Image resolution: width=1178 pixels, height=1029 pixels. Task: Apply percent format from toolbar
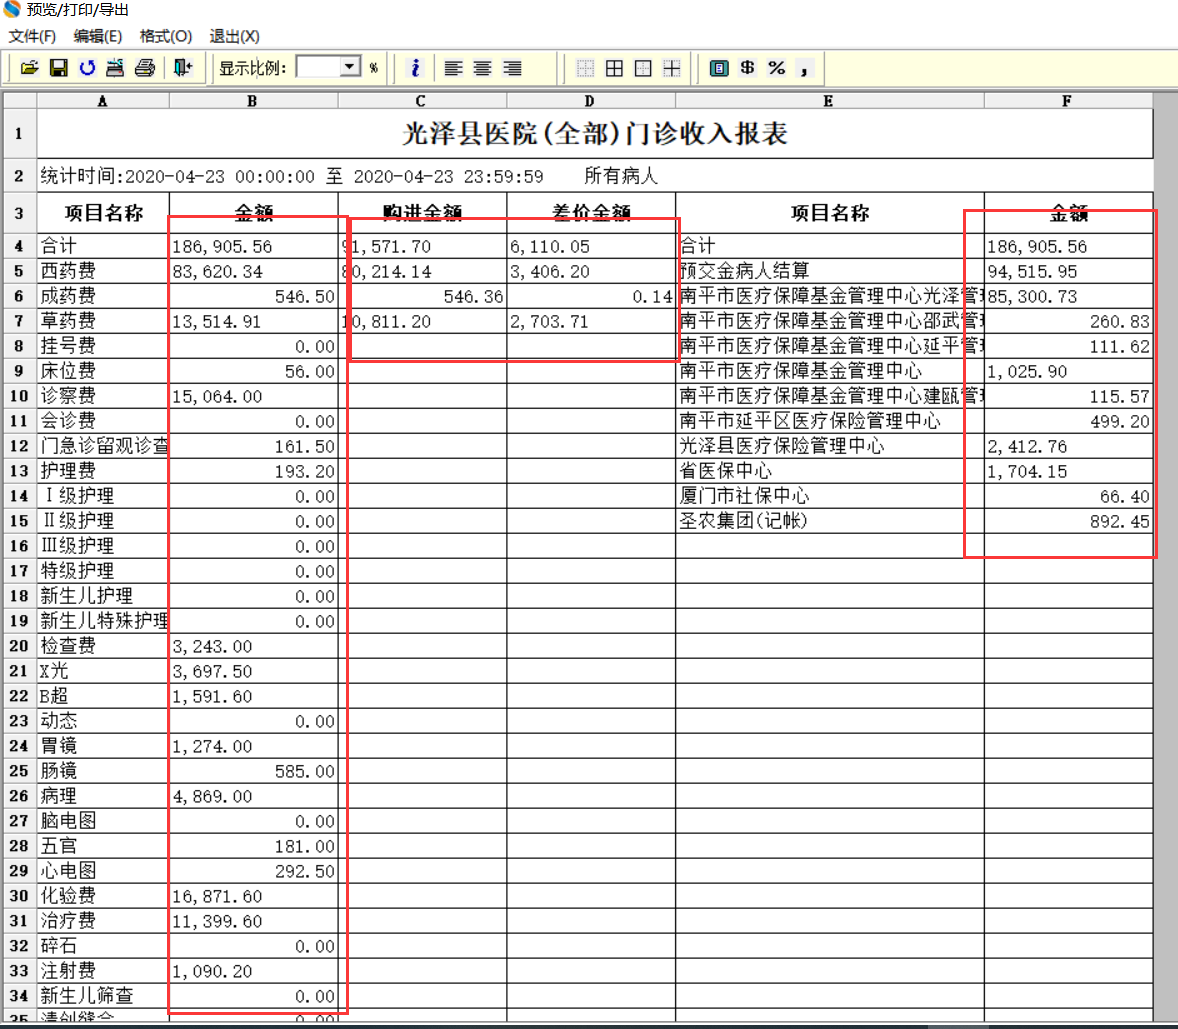pos(777,68)
